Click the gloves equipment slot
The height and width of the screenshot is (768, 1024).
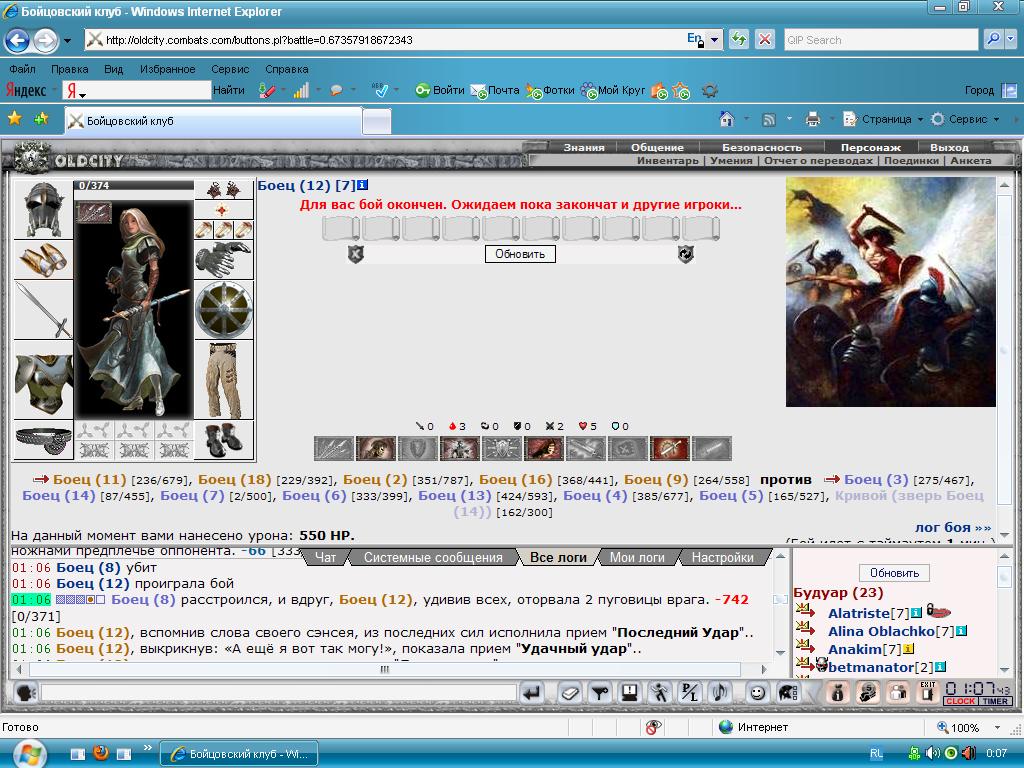(223, 259)
